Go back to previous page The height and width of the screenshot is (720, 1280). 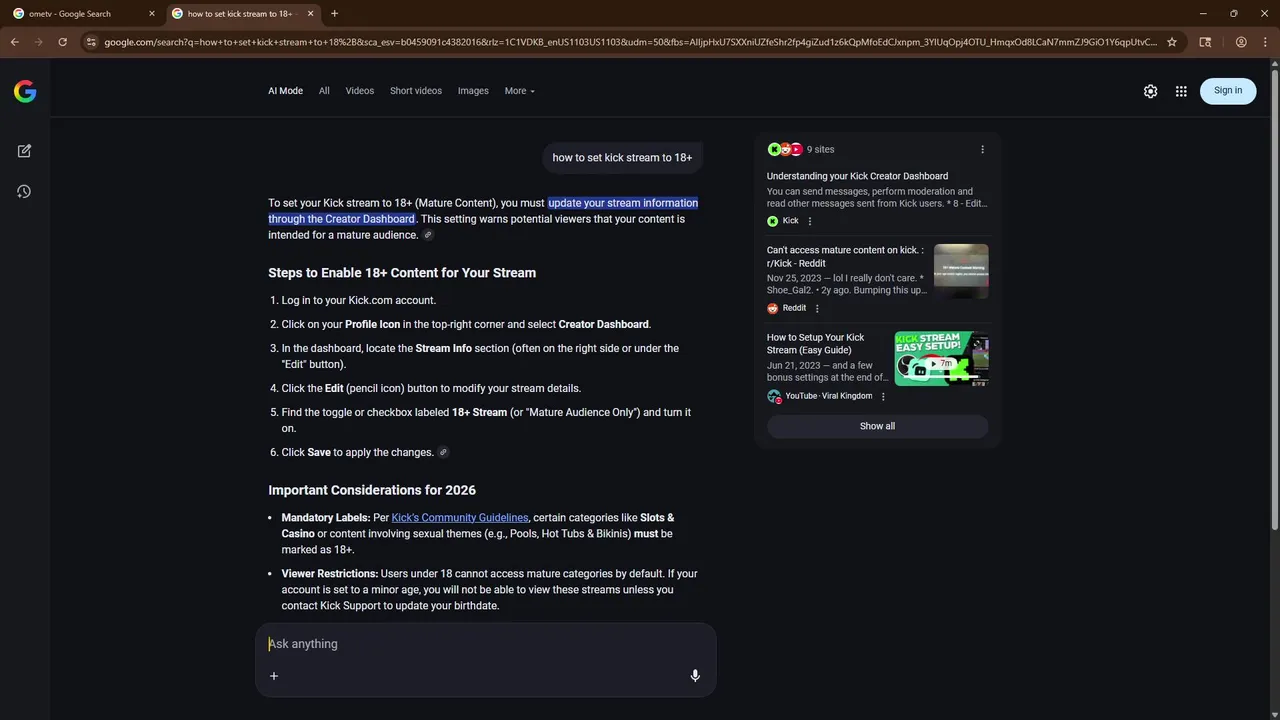pyautogui.click(x=14, y=42)
